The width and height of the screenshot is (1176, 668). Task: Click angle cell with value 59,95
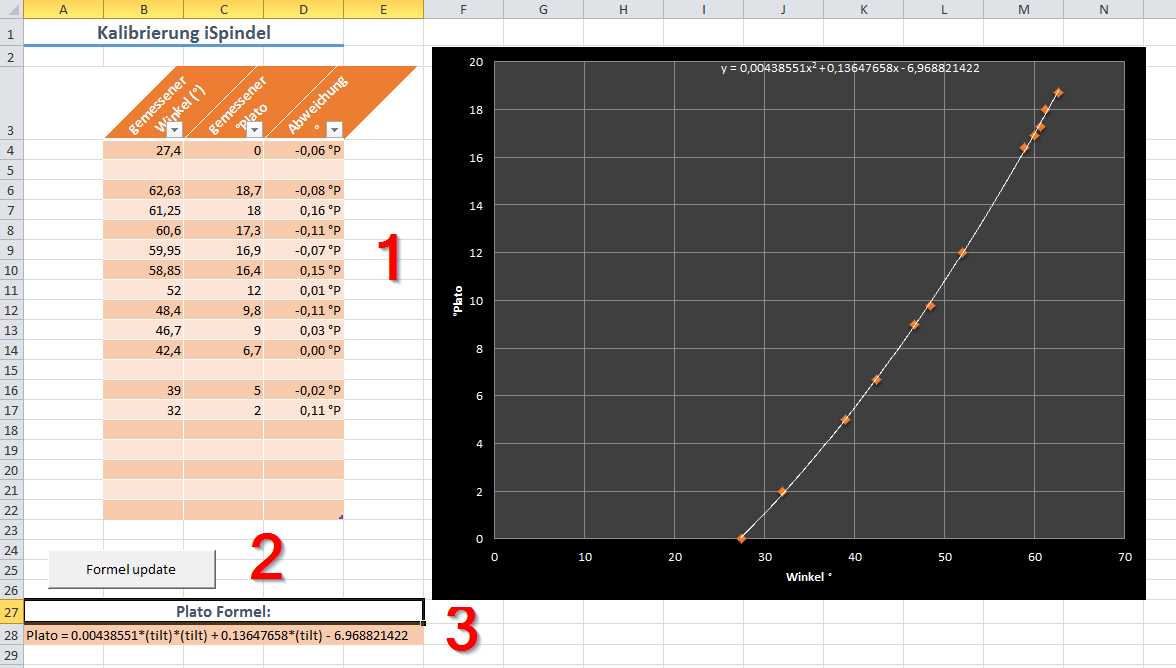click(x=143, y=250)
